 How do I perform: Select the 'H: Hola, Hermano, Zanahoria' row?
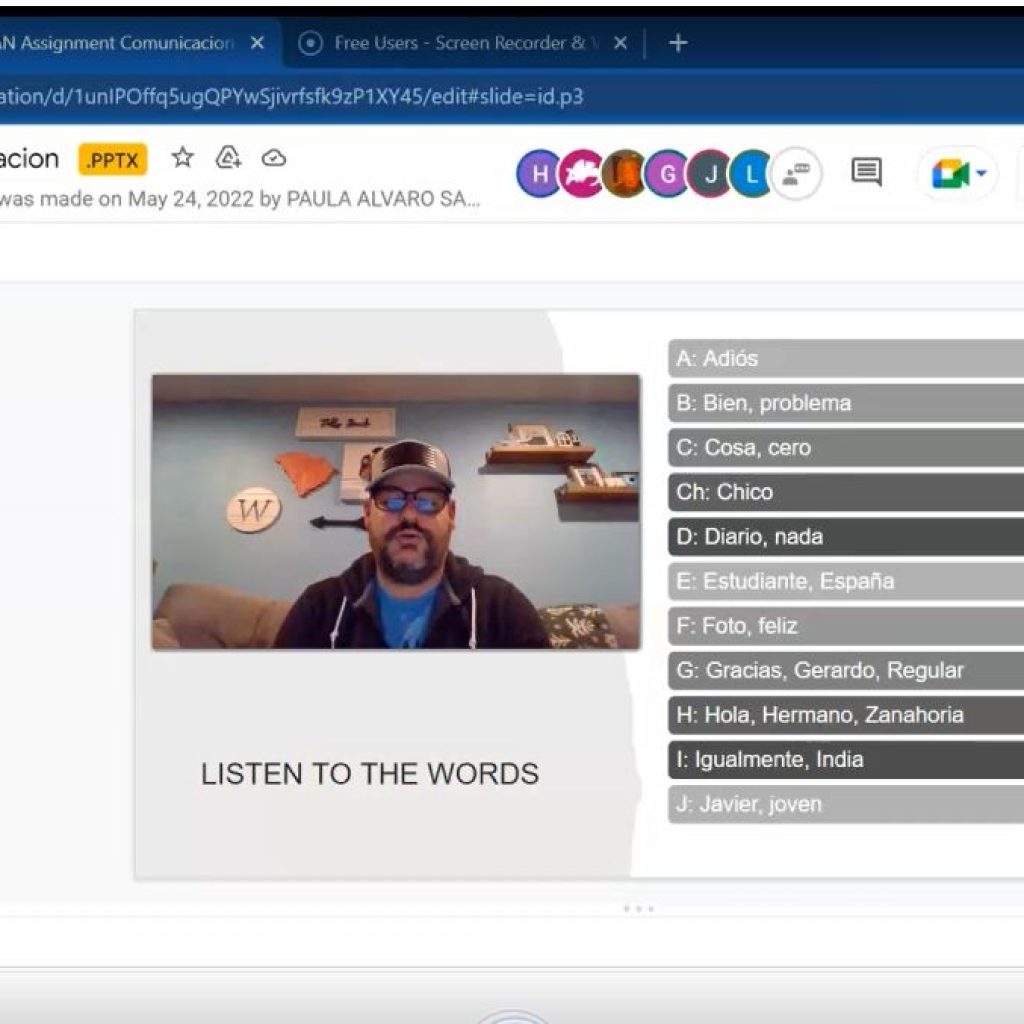(846, 714)
